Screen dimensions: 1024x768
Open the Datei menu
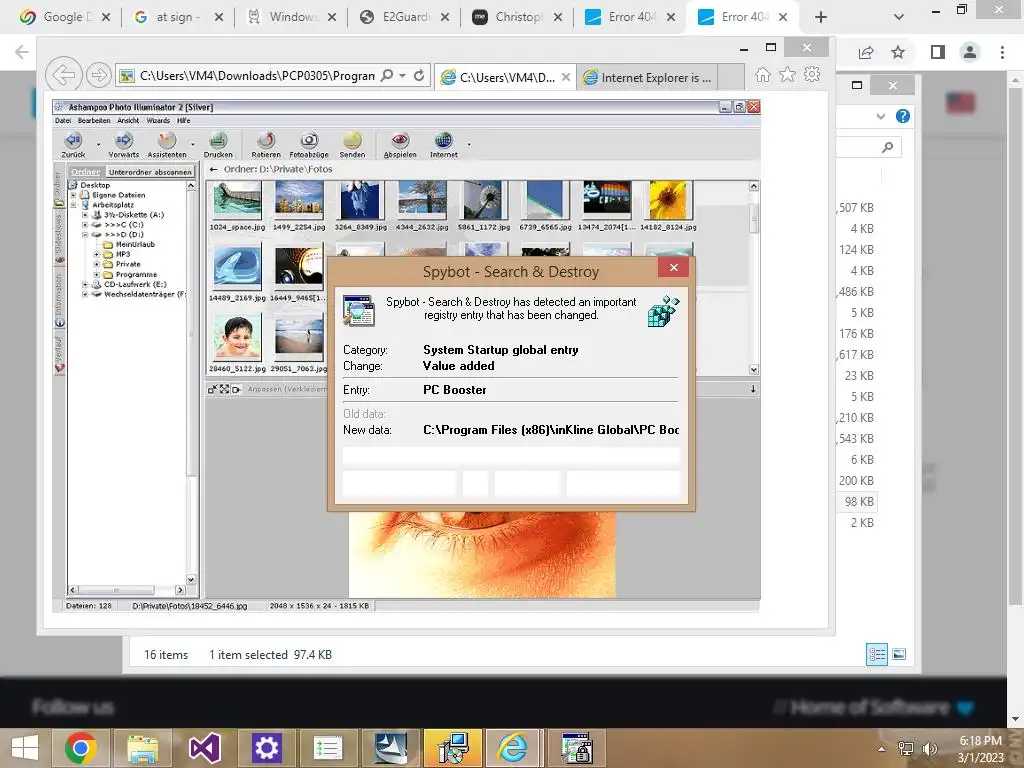(63, 121)
